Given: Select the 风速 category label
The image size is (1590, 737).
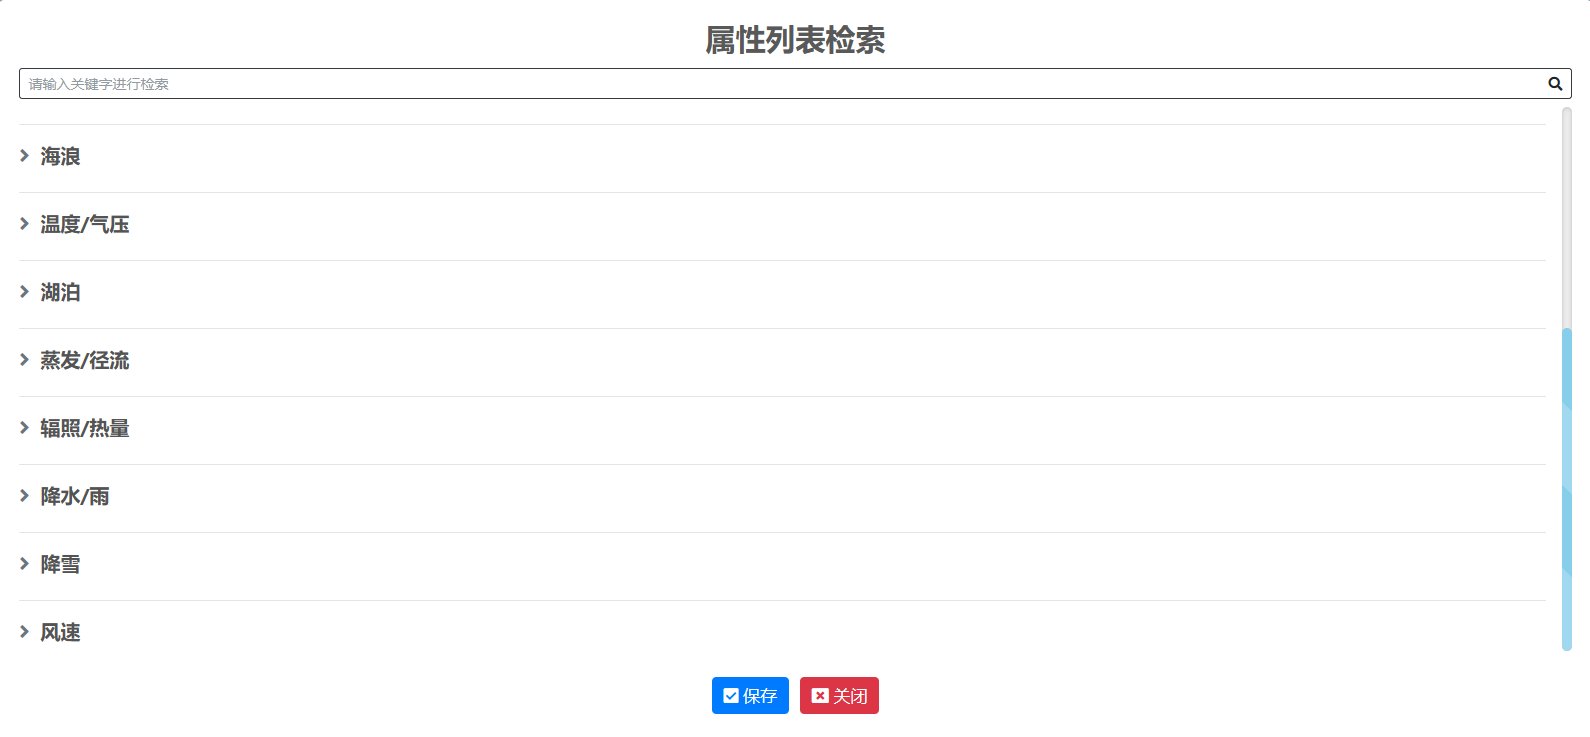Looking at the screenshot, I should 60,631.
